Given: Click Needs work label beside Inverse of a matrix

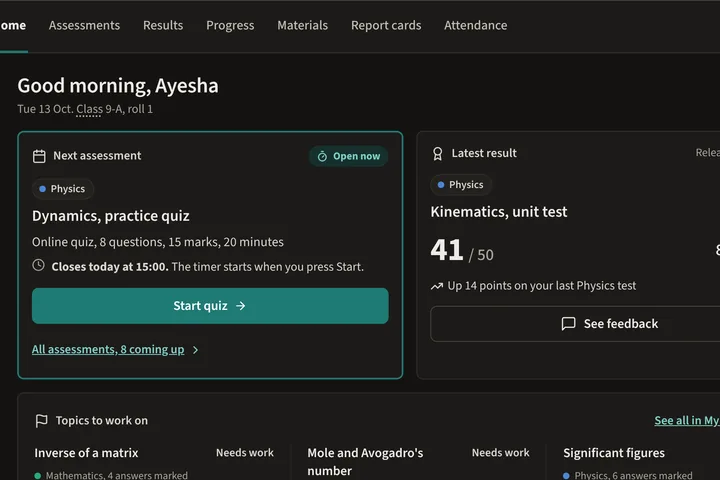Looking at the screenshot, I should tap(245, 453).
